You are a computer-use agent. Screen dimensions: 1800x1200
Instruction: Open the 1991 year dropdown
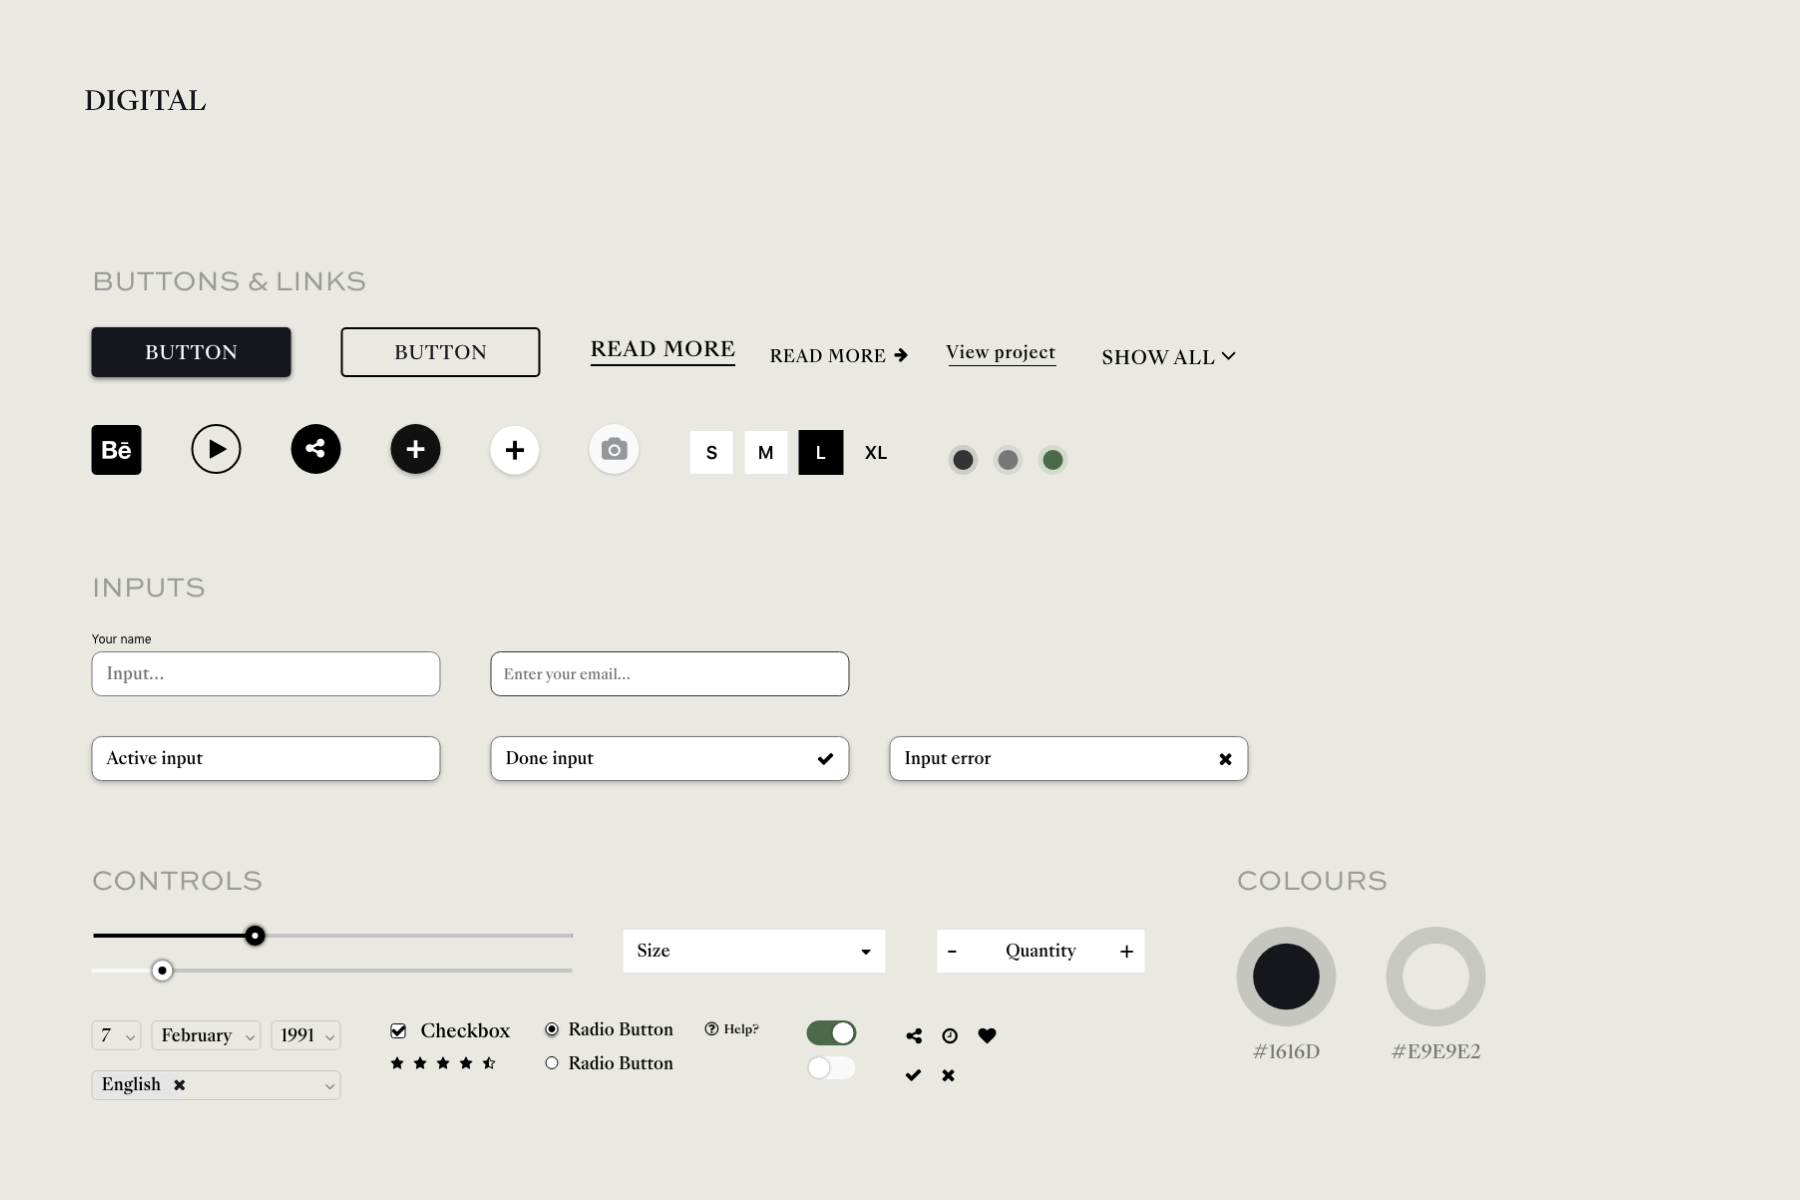click(x=306, y=1035)
